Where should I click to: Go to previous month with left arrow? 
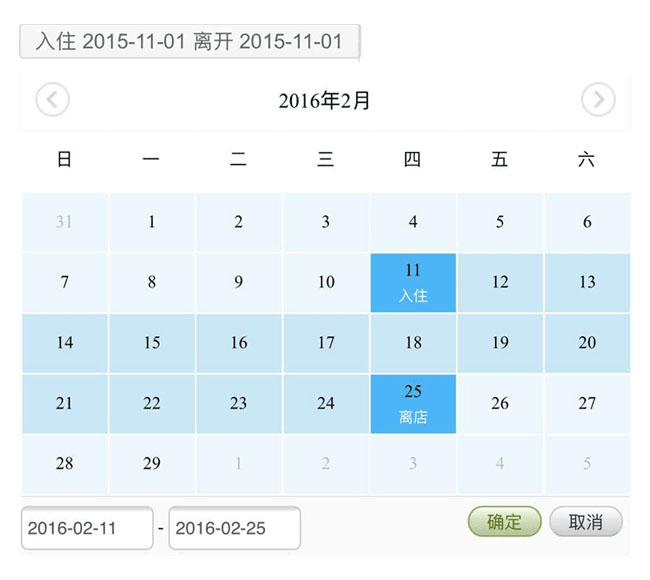(52, 100)
